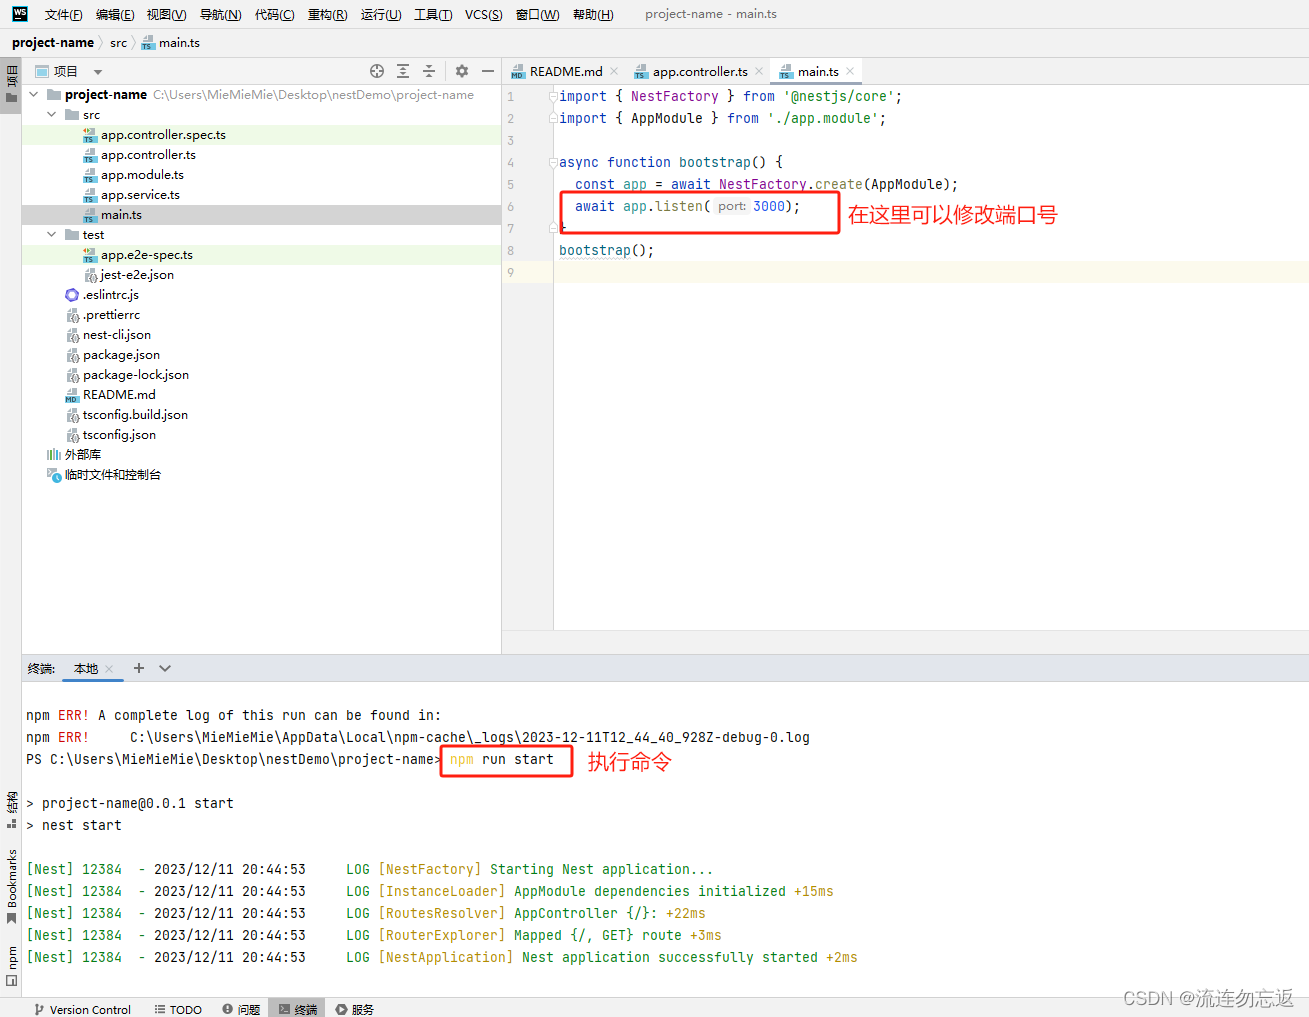Open the terminal tabs dropdown chevron
This screenshot has height=1017, width=1309.
[x=164, y=668]
